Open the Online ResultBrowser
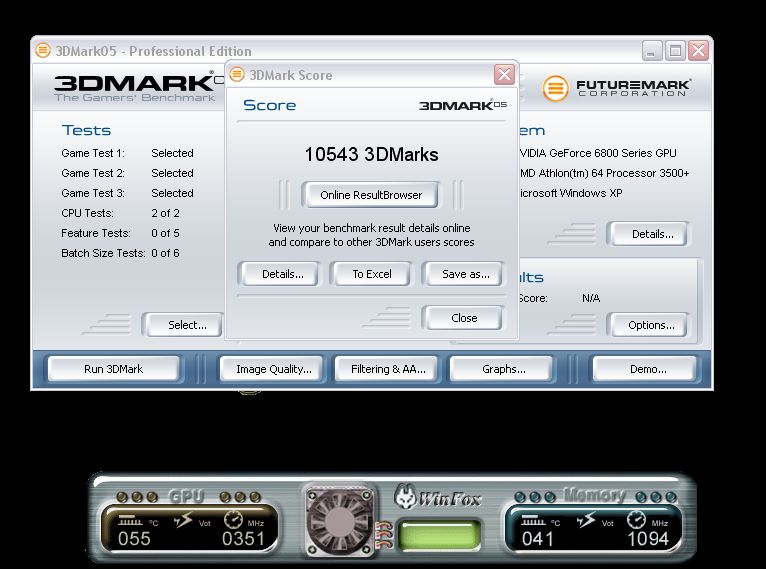Viewport: 766px width, 569px height. click(x=370, y=195)
